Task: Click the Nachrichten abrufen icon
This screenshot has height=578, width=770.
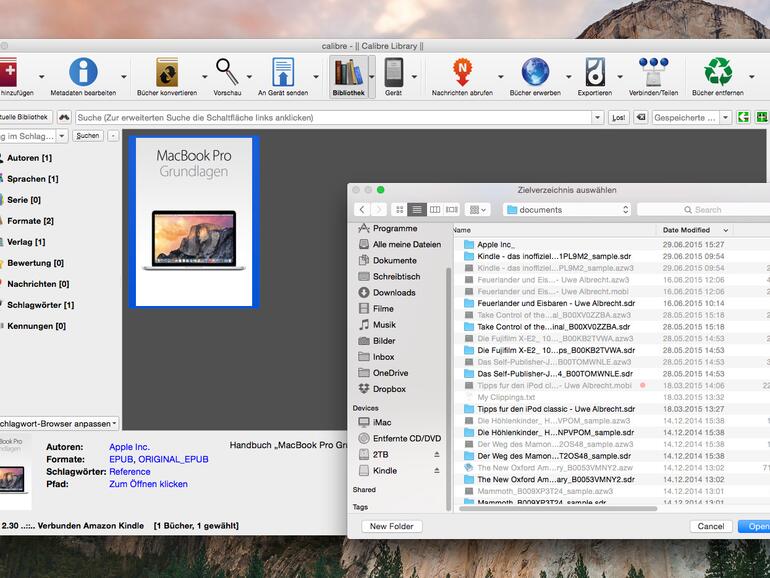Action: (x=462, y=73)
